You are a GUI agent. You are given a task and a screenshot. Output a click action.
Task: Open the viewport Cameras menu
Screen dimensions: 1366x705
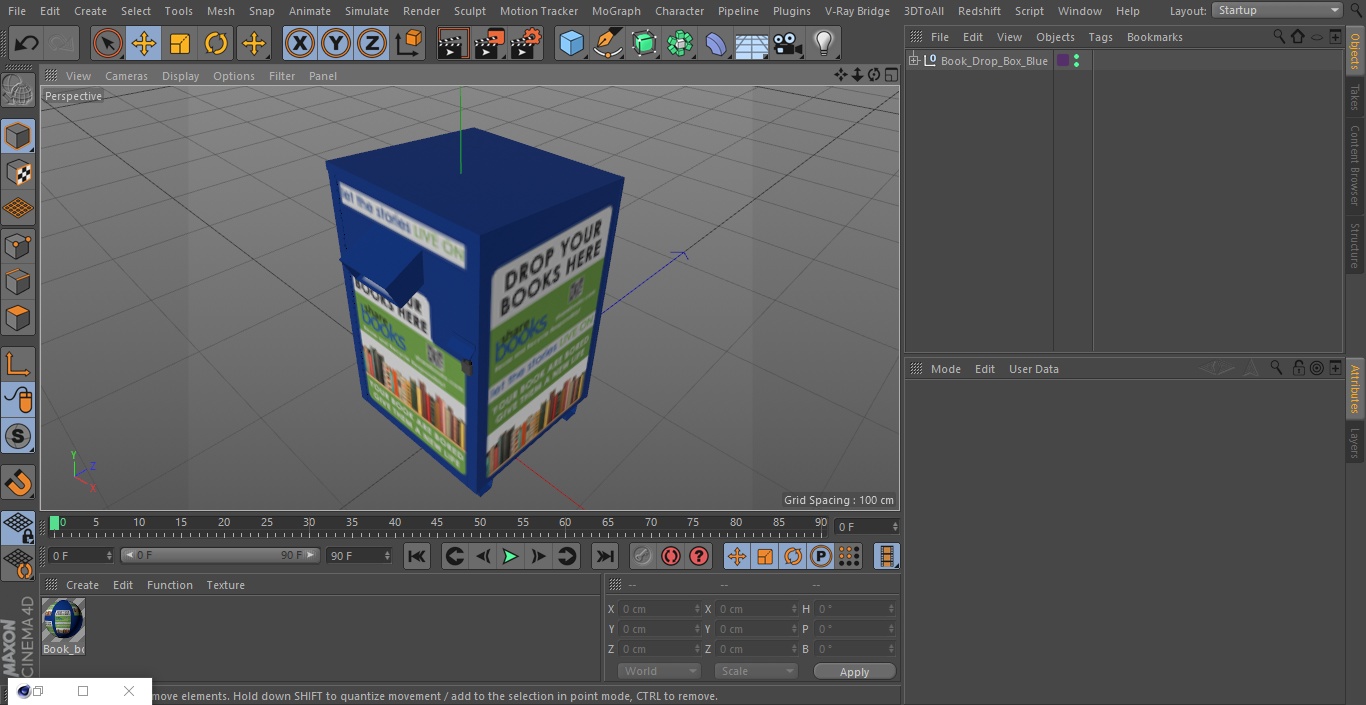click(126, 76)
